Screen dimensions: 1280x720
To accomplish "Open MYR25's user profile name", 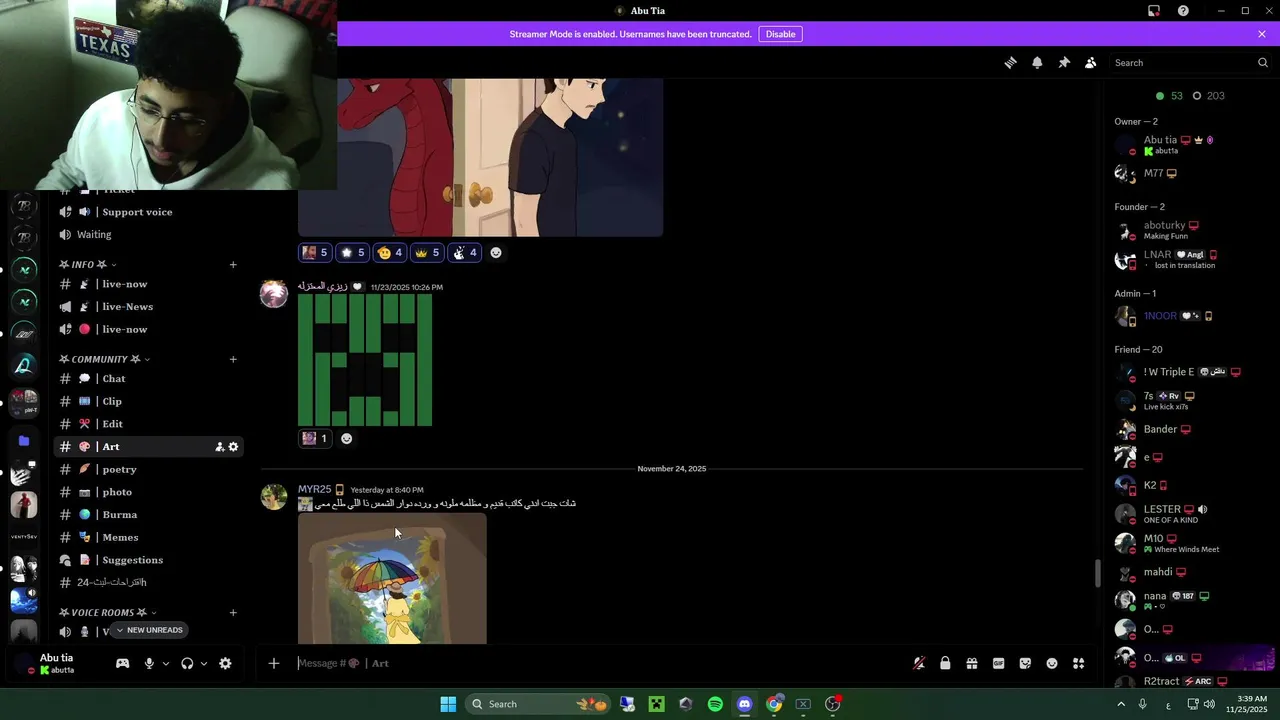I will (314, 490).
